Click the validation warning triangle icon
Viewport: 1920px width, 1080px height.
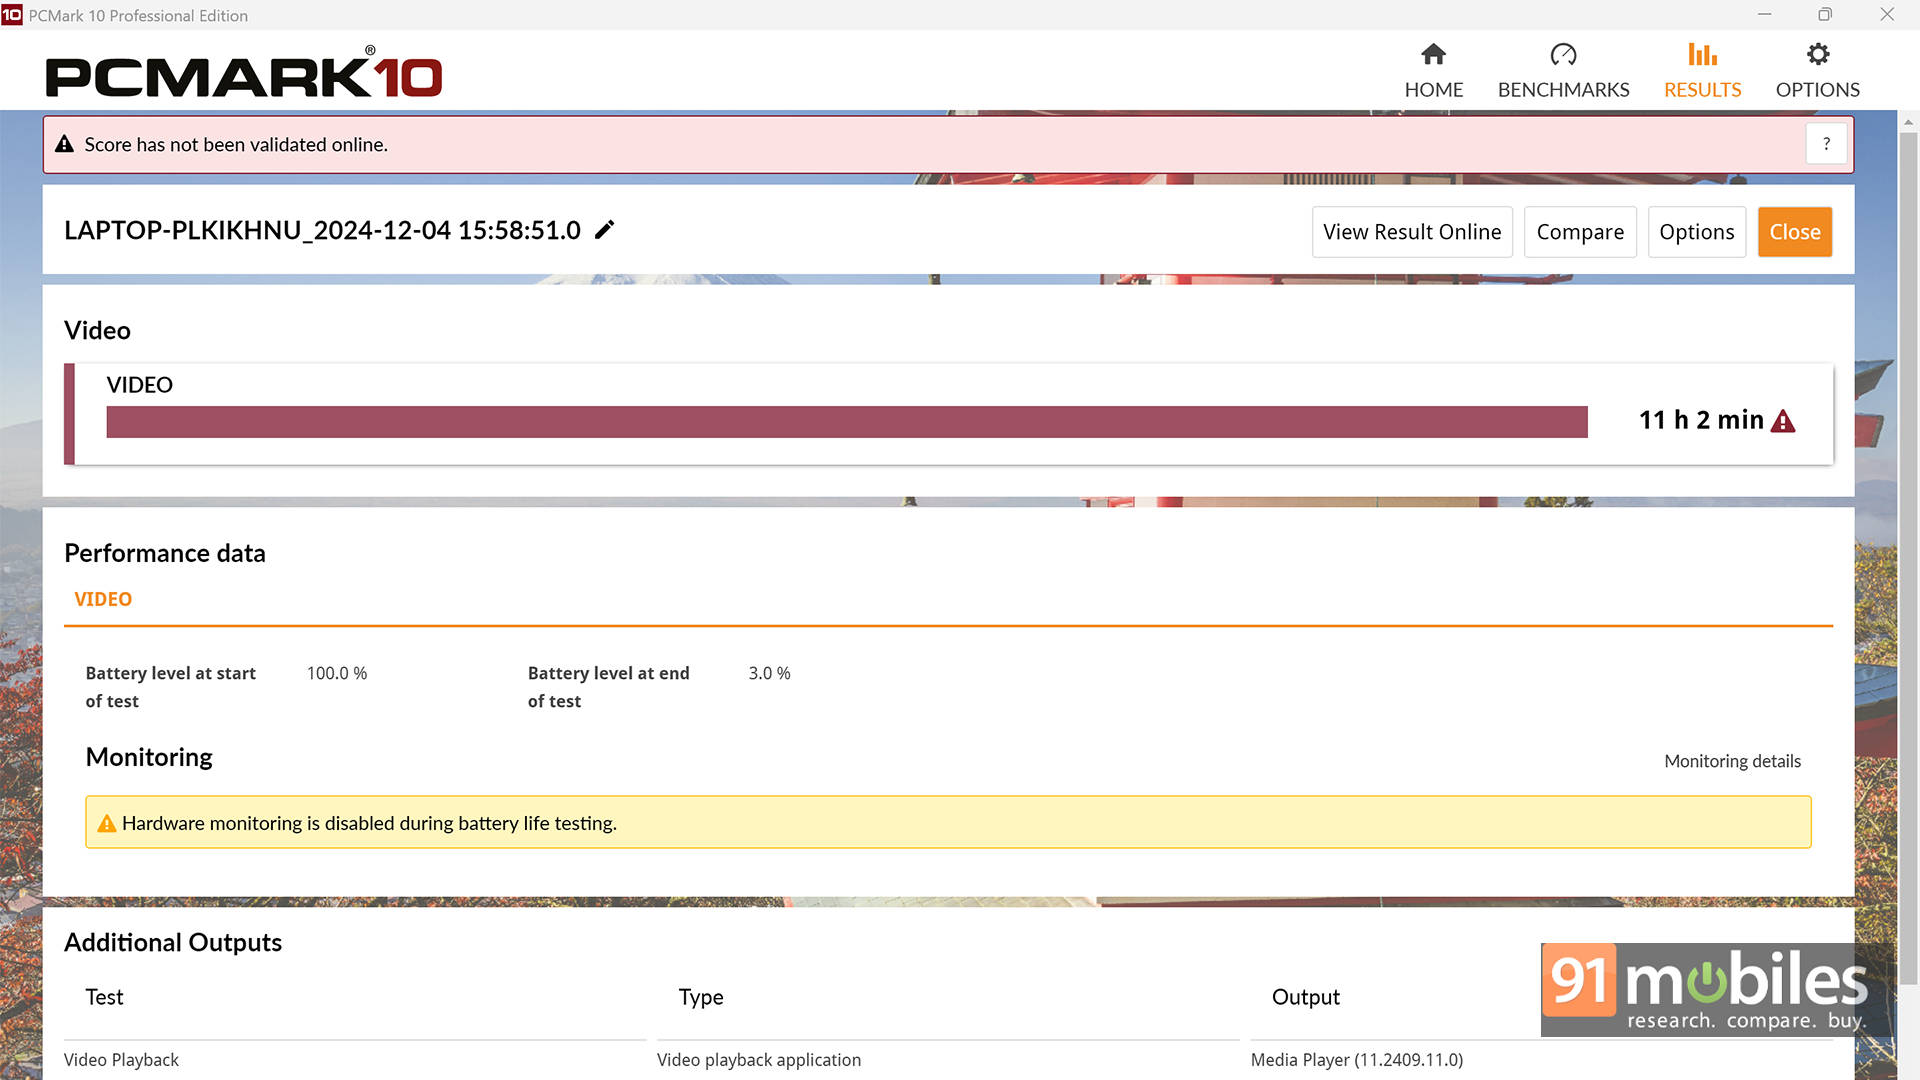pyautogui.click(x=65, y=144)
